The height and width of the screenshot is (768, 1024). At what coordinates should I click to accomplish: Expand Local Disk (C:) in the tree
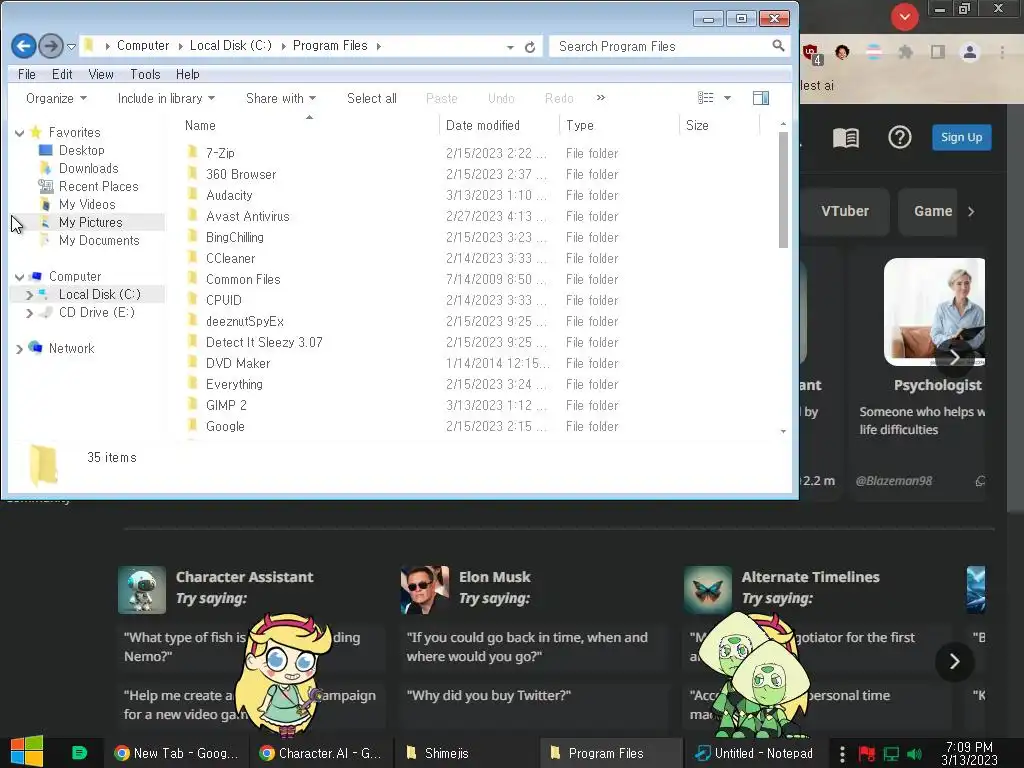click(x=29, y=295)
